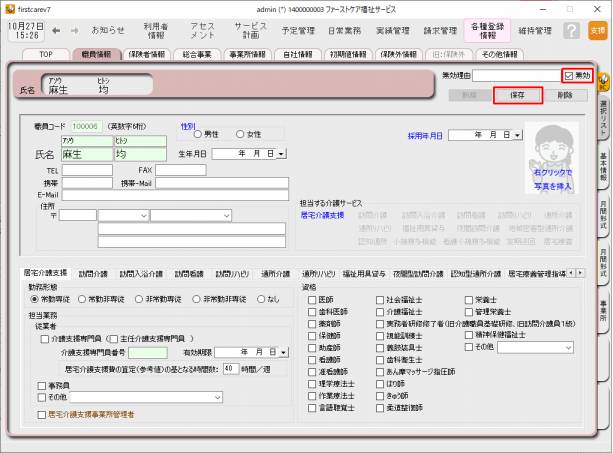Check the 社会福祉士 qualification box
This screenshot has width=613, height=453.
coord(391,299)
